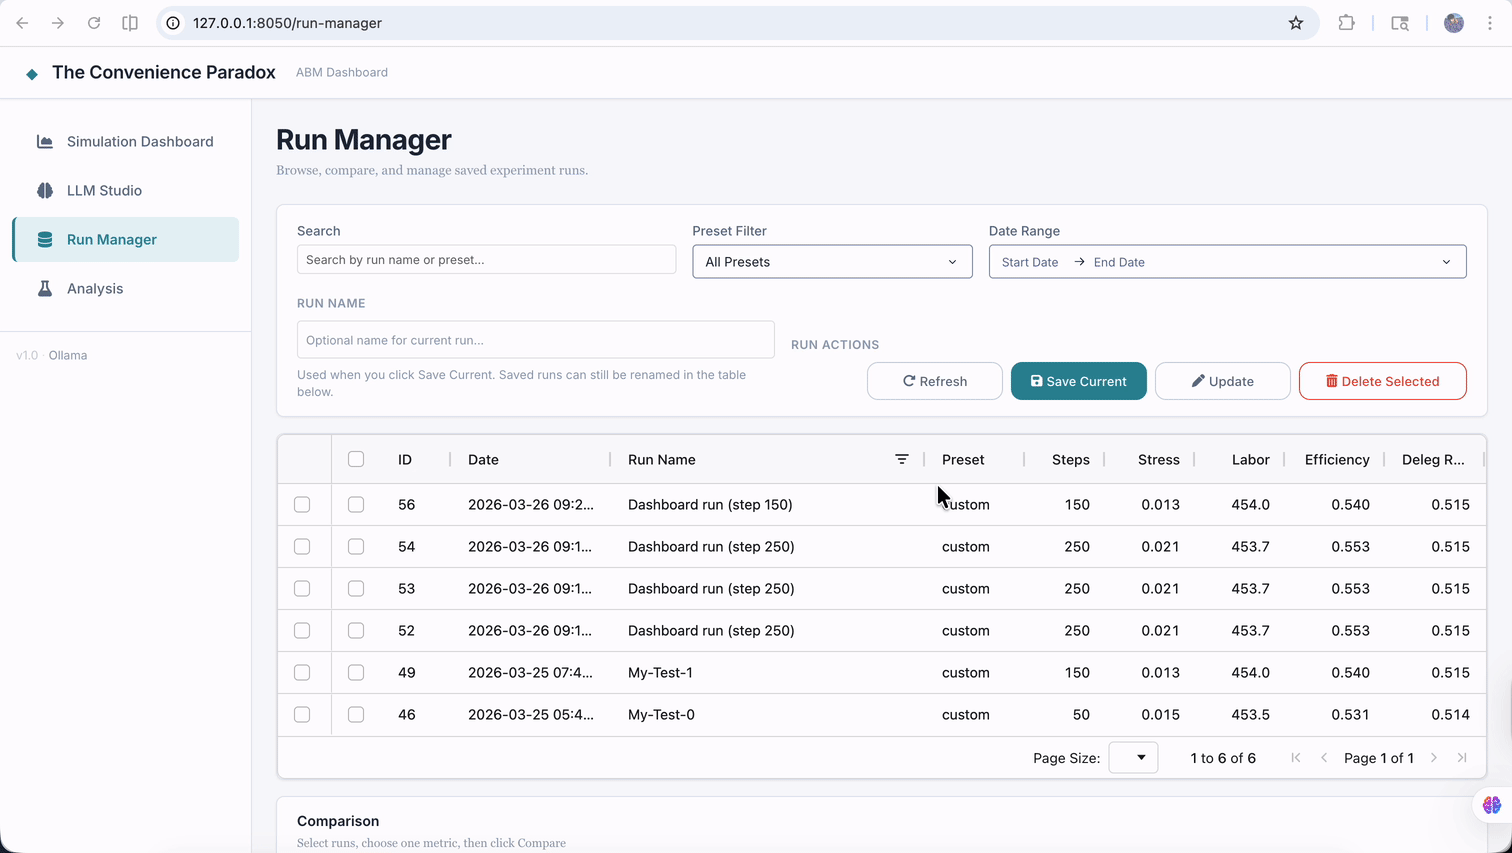
Task: Click the My-Test-1 run name cell
Action: click(x=661, y=673)
